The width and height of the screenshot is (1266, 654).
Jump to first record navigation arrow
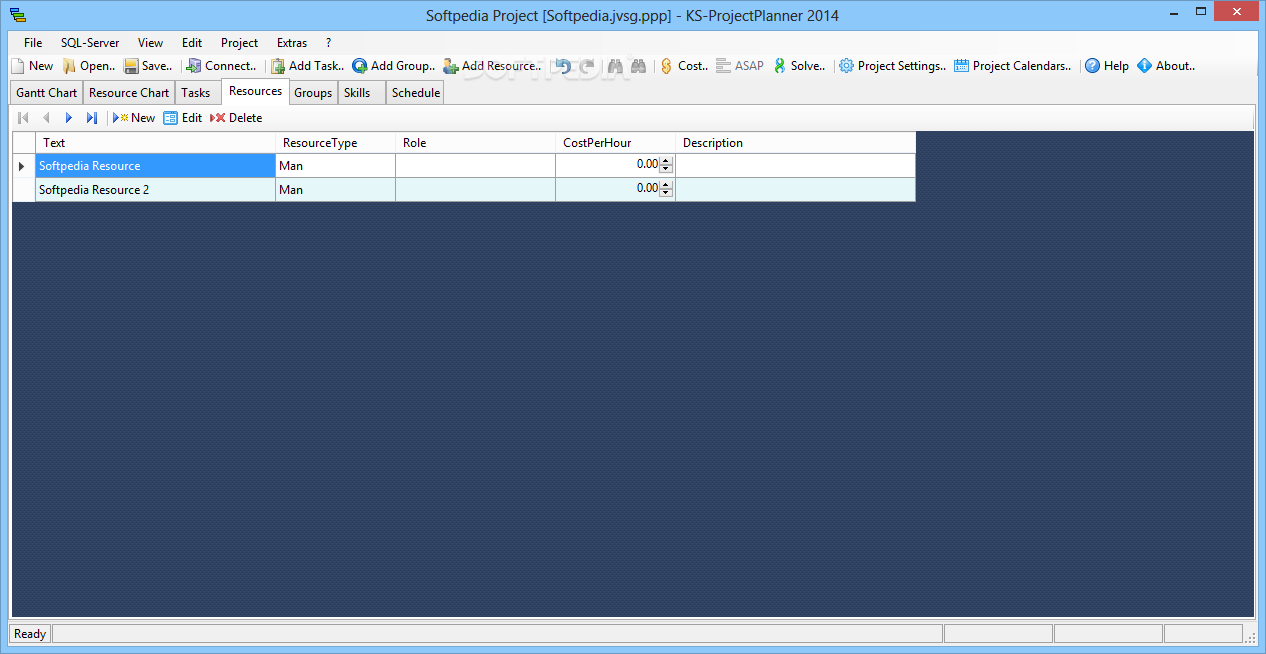[23, 118]
